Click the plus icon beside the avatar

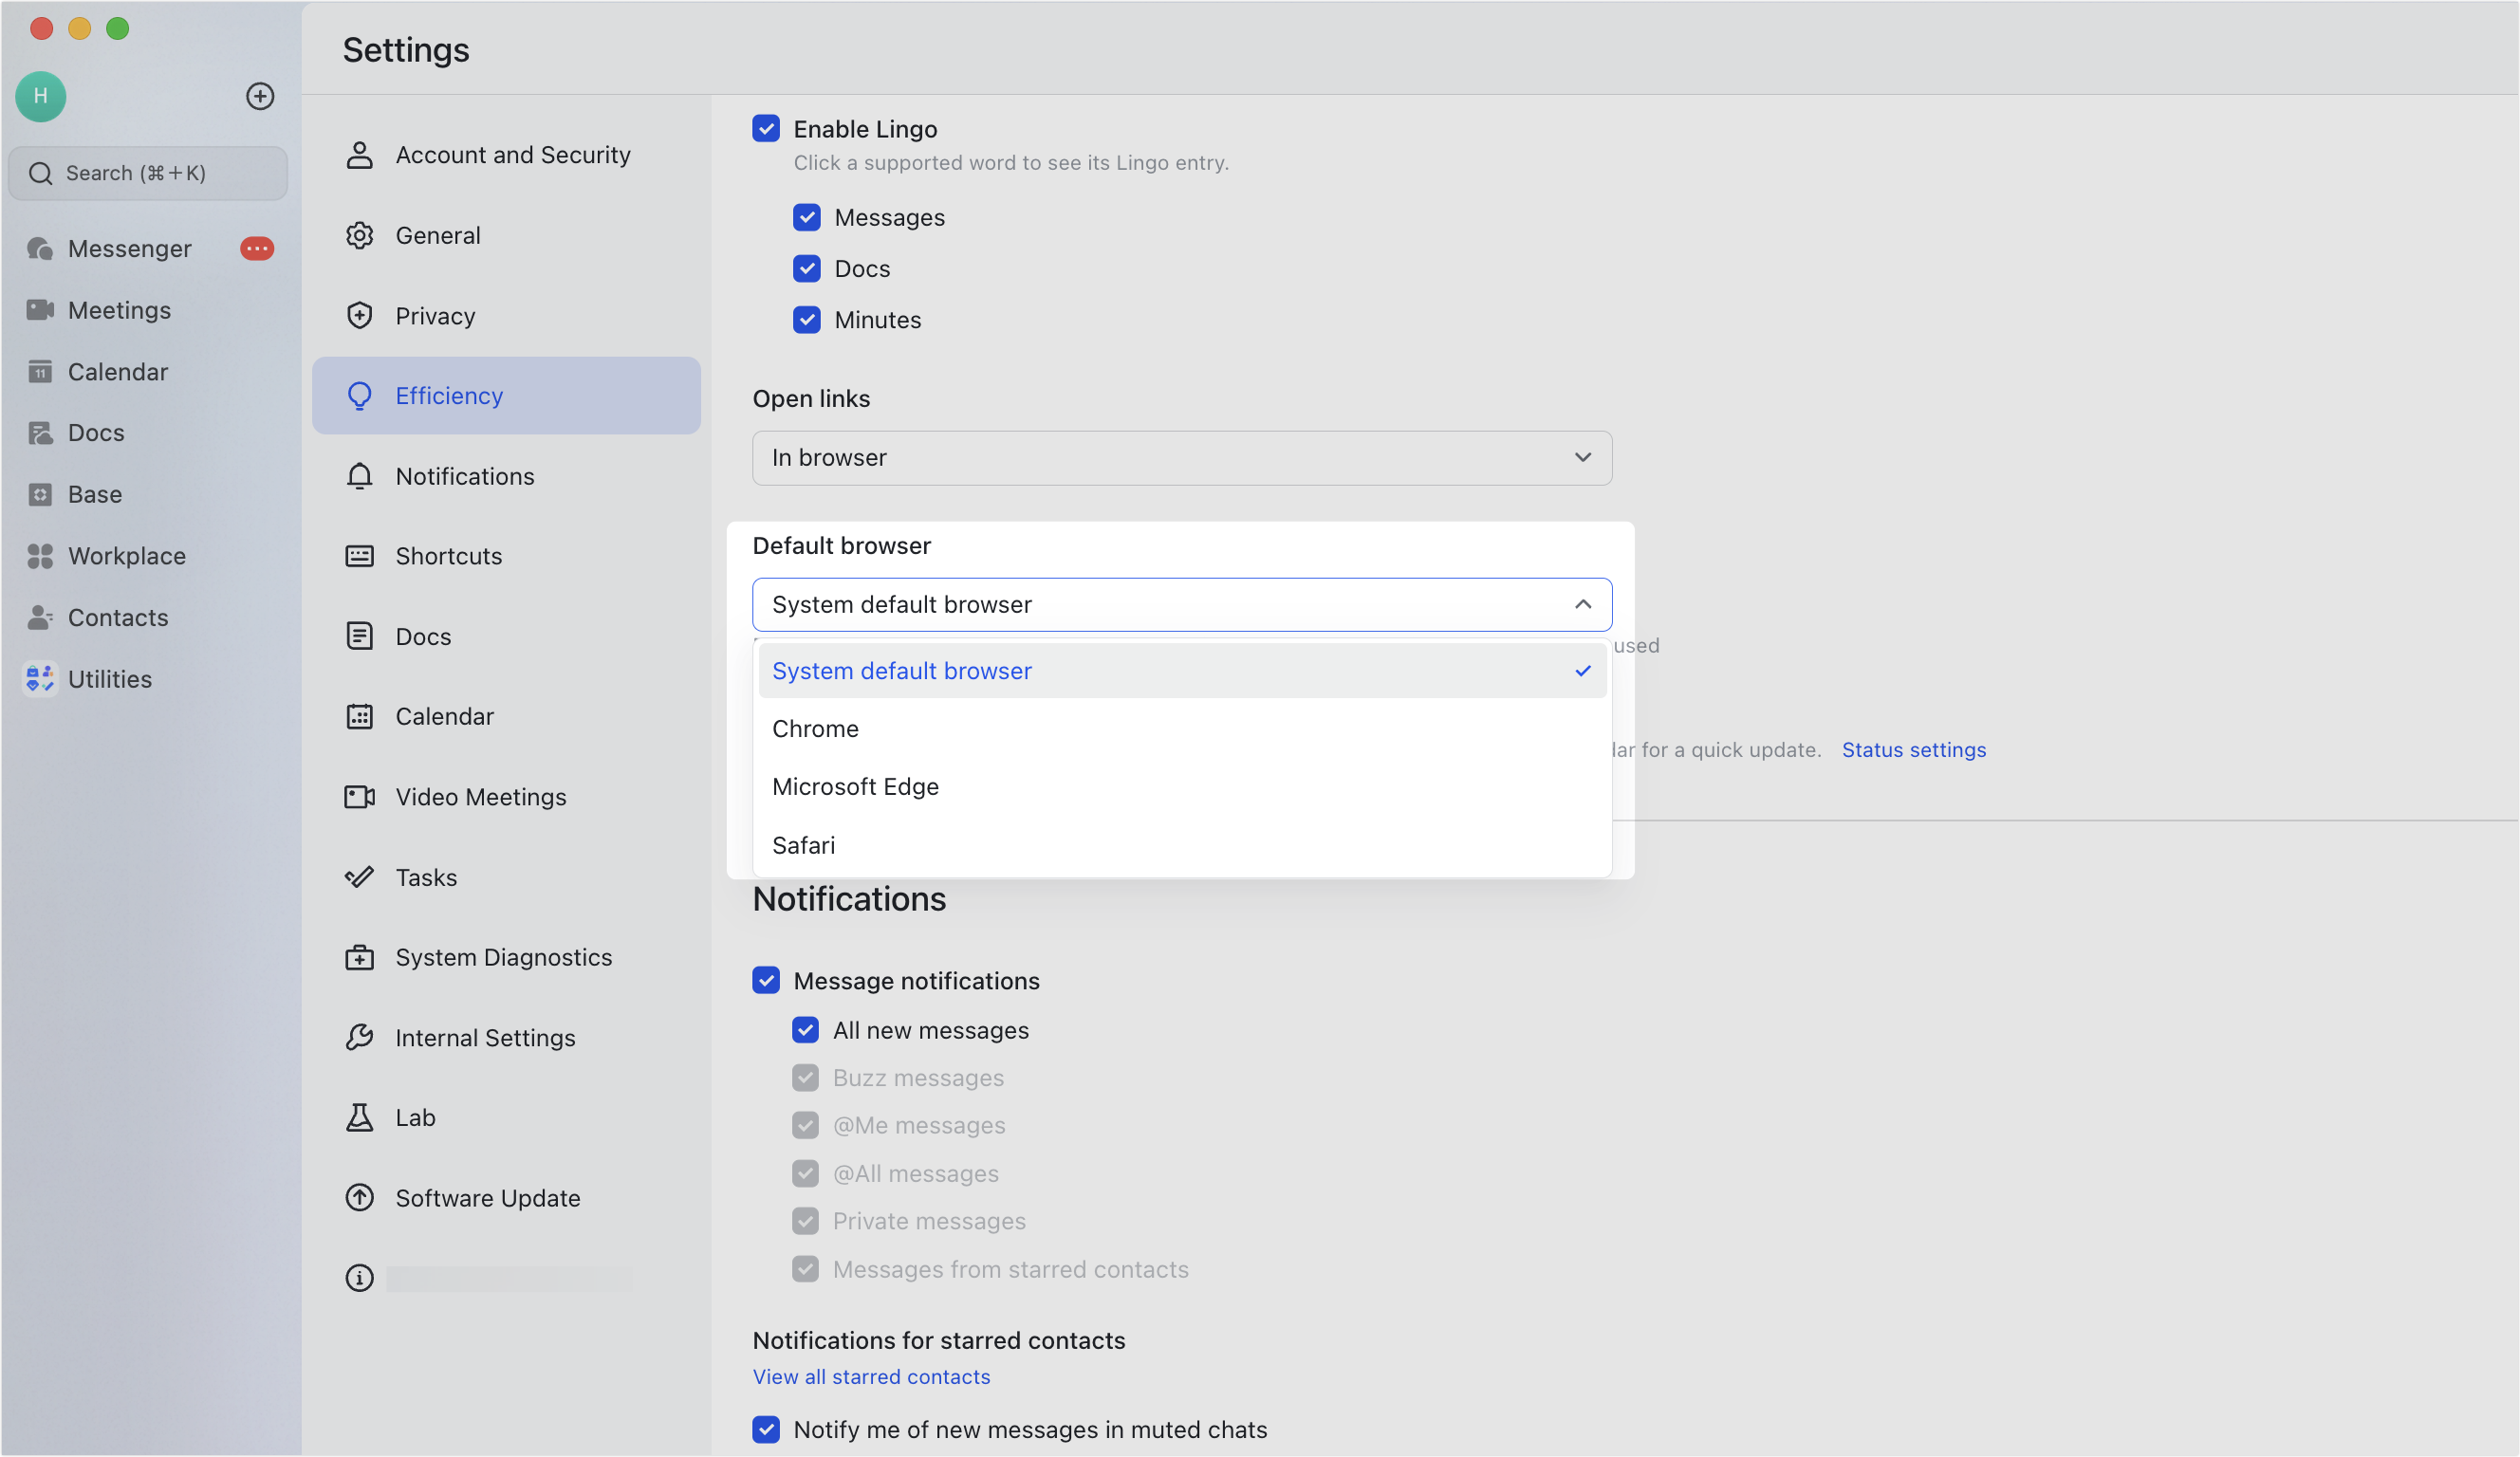tap(260, 96)
